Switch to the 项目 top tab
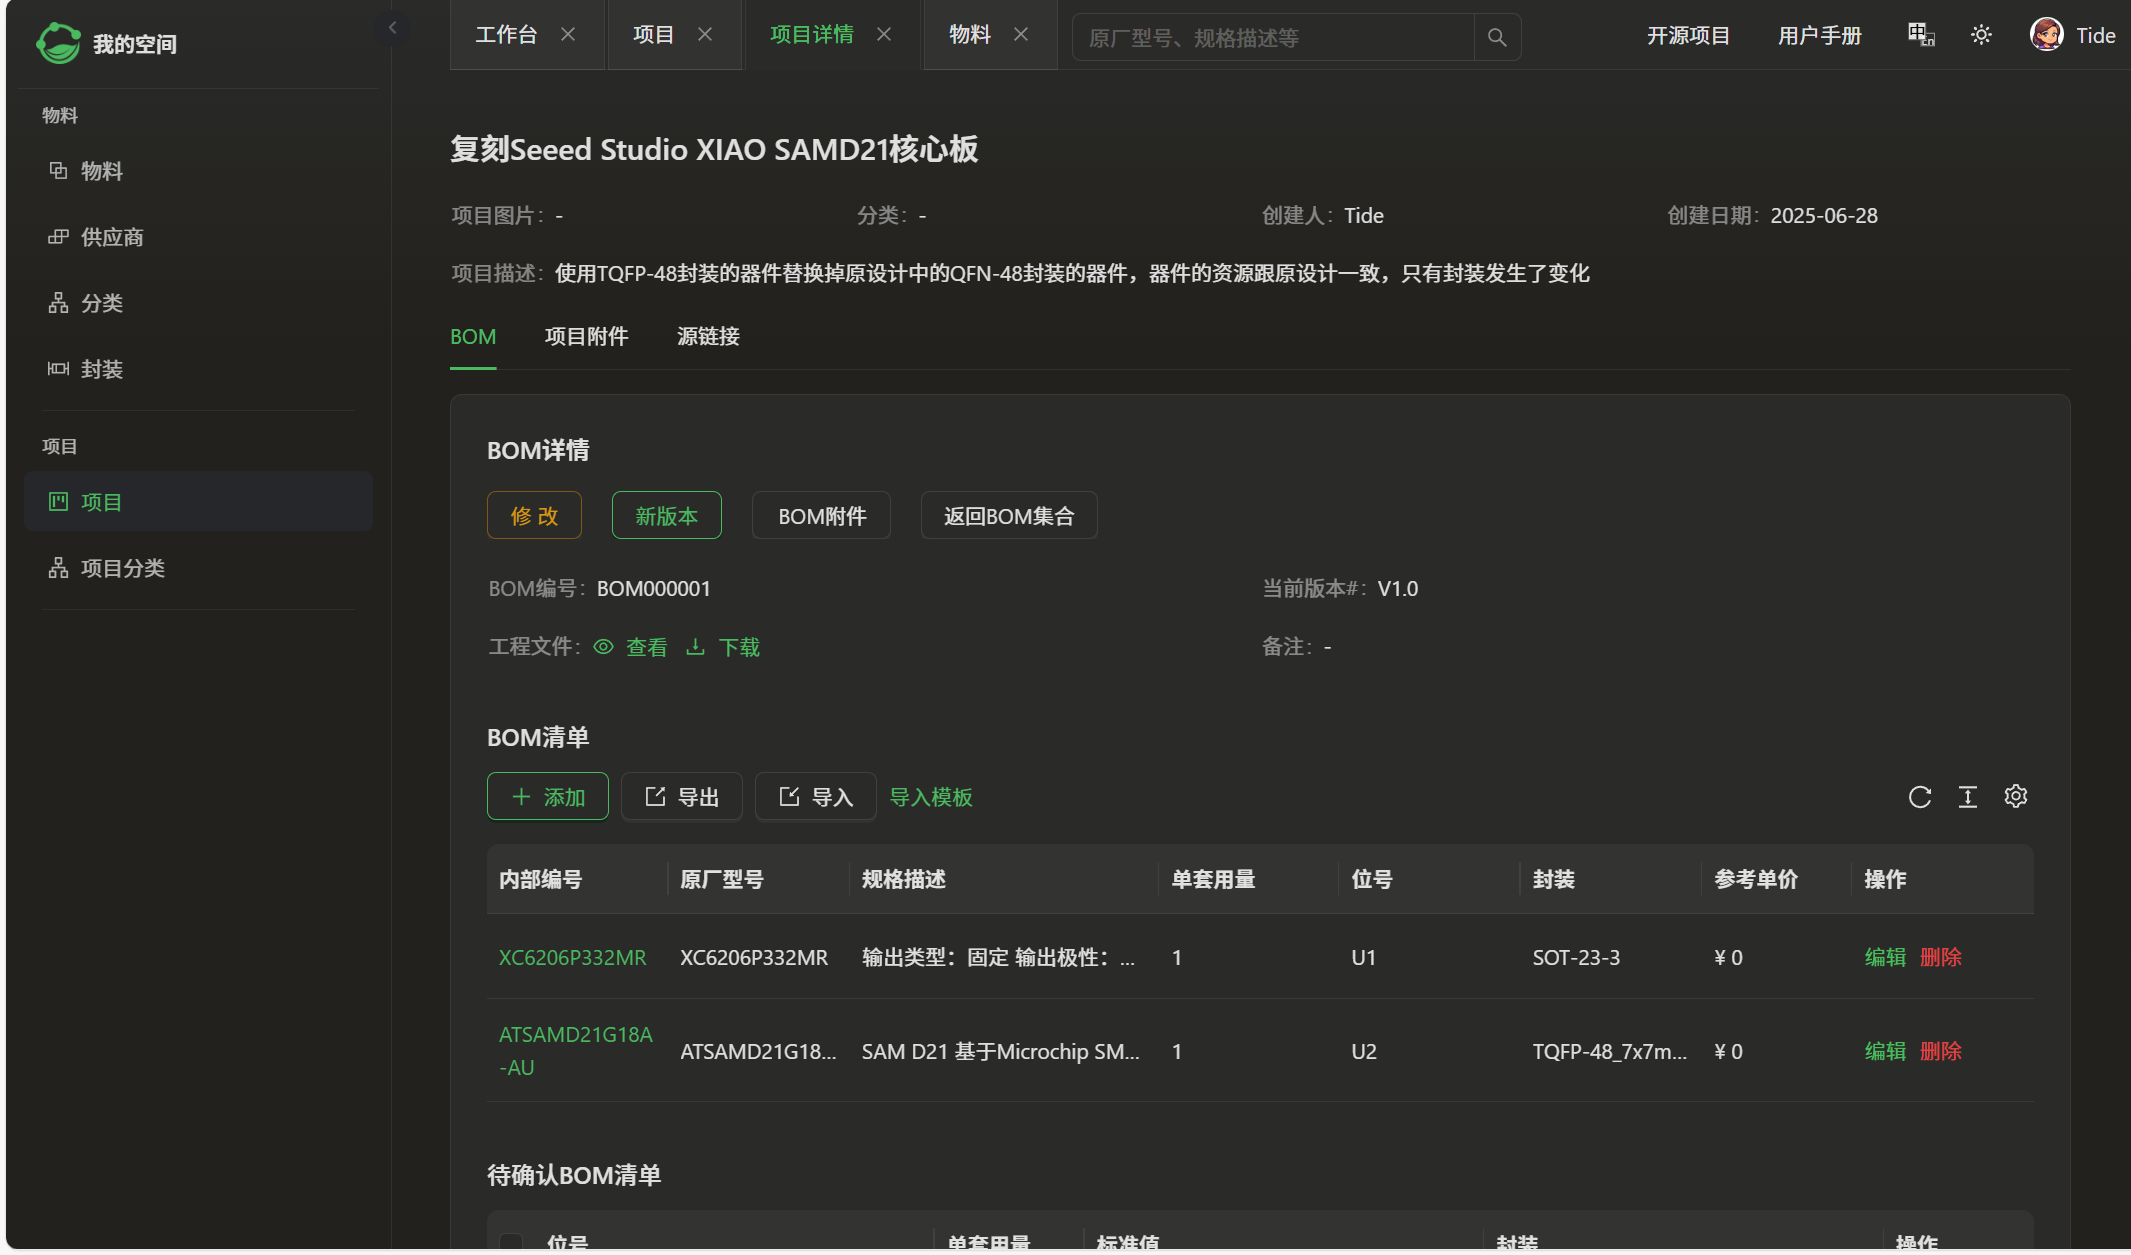Screen dimensions: 2131x1255 click(654, 34)
